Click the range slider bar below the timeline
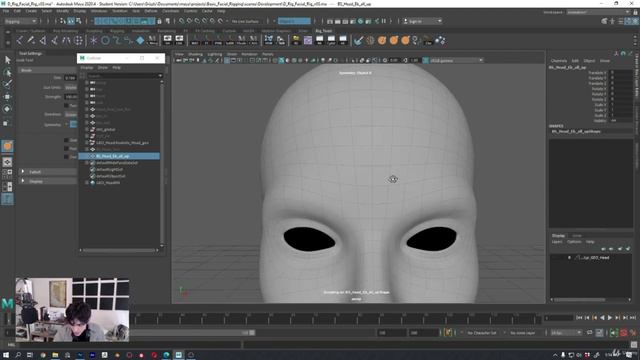The image size is (640, 360). click(x=193, y=333)
